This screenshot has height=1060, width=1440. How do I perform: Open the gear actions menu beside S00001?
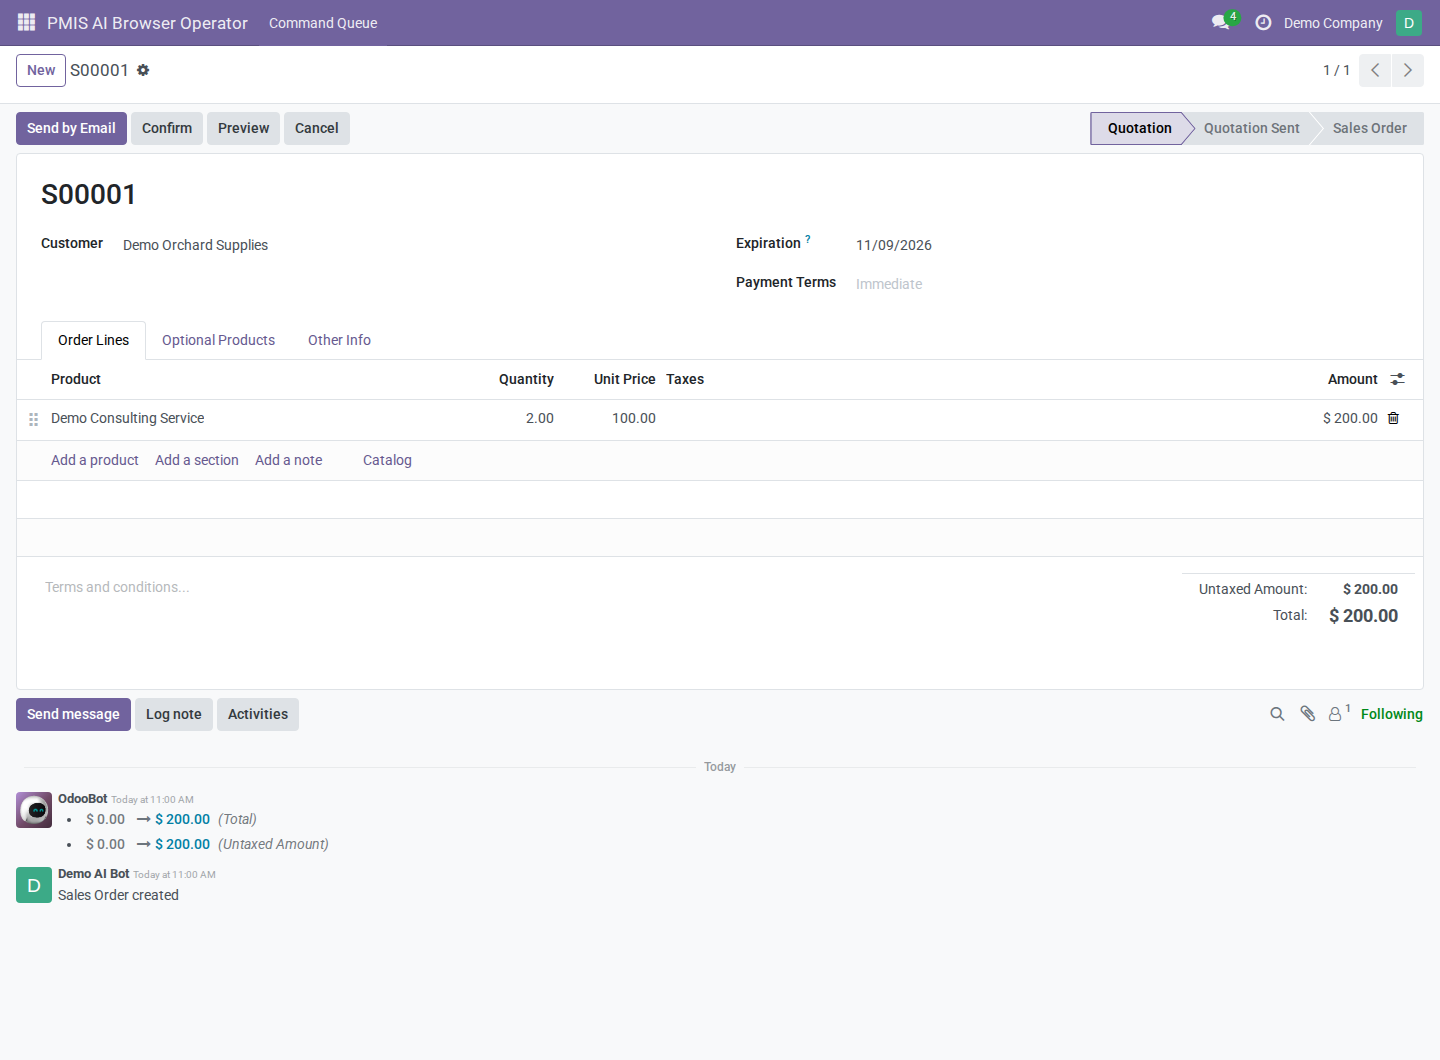coord(143,70)
